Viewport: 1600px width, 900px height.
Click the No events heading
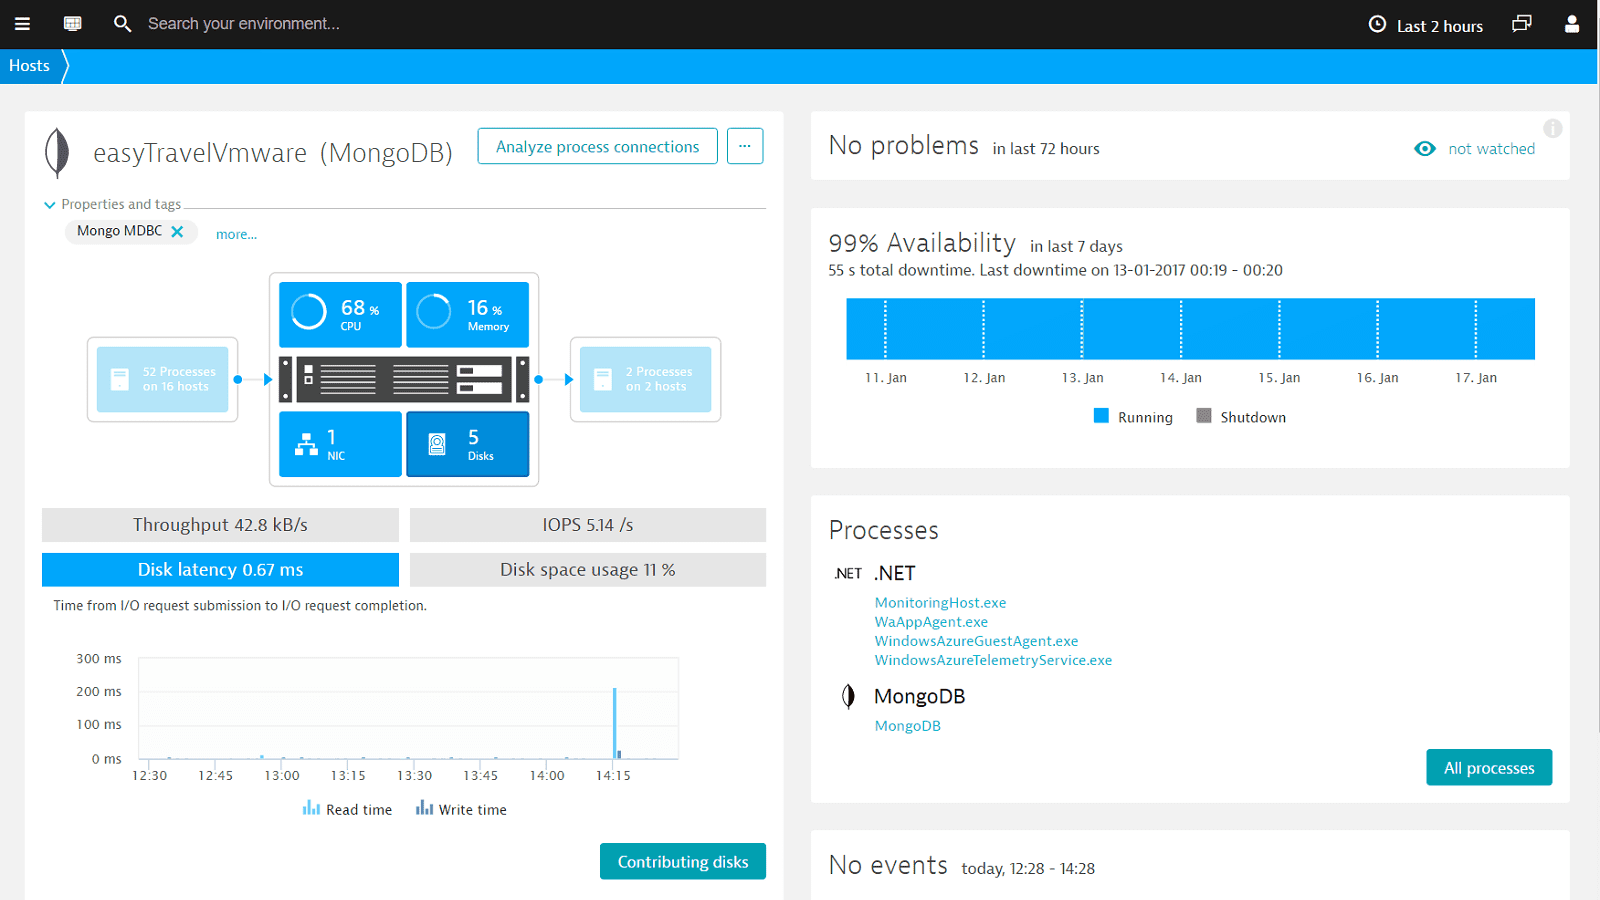coord(888,865)
